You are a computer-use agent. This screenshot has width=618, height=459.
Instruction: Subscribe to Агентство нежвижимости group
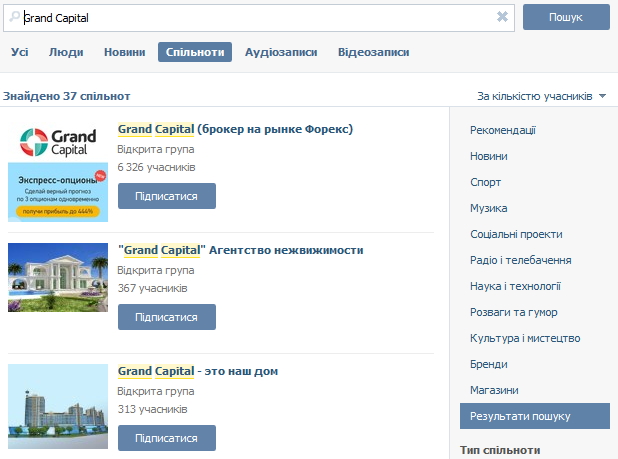[x=167, y=317]
